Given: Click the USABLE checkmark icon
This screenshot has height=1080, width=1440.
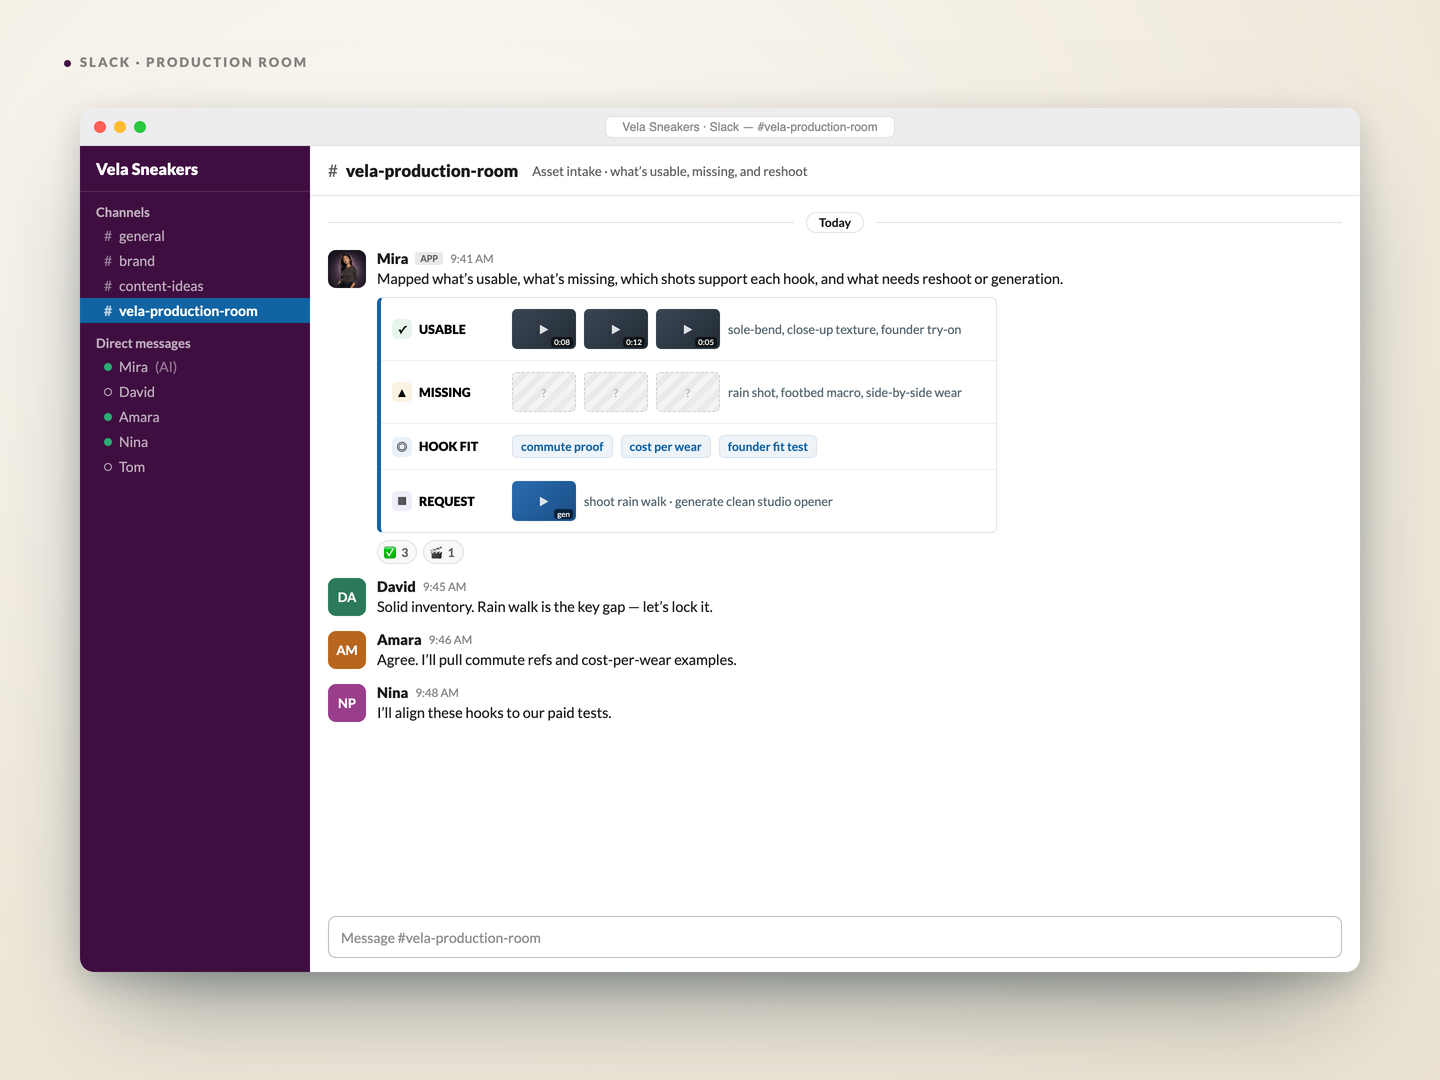Looking at the screenshot, I should 402,329.
